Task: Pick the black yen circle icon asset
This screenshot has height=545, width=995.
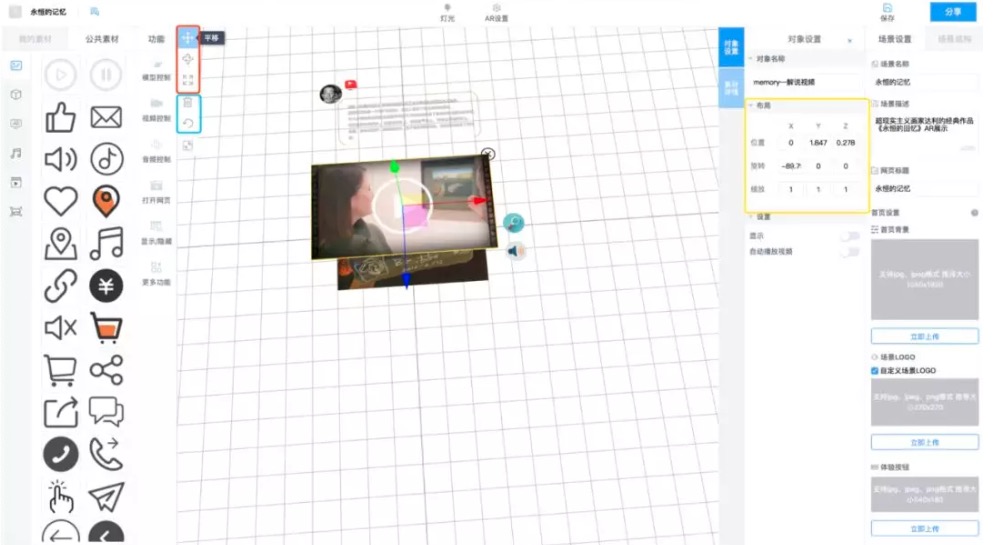Action: (x=106, y=286)
